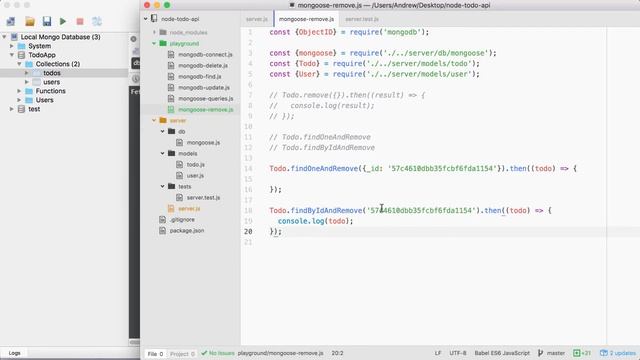Screen dimensions: 640x360
Task: Click the 2 updates package link
Action: click(618, 353)
